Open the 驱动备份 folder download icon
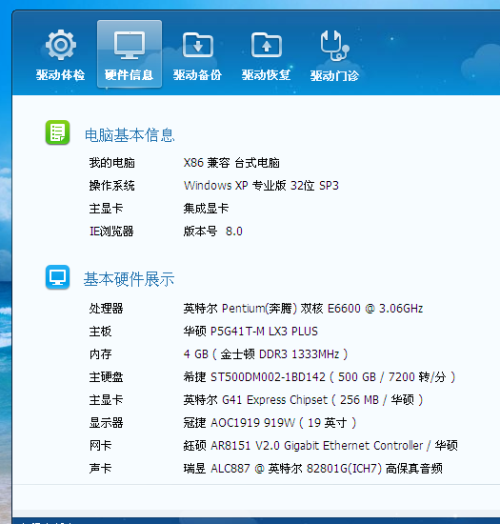The height and width of the screenshot is (524, 500). point(198,45)
